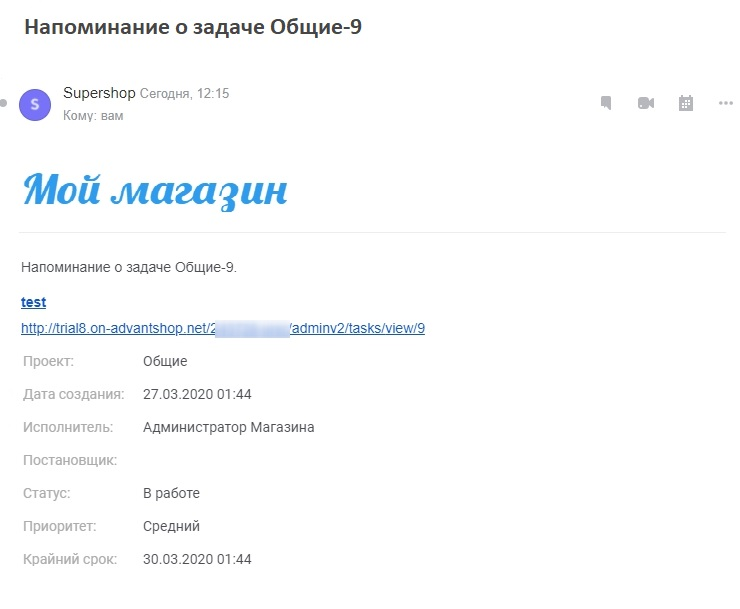Expand the "Кому: вам" recipient details
This screenshot has height=609, width=740.
93,116
